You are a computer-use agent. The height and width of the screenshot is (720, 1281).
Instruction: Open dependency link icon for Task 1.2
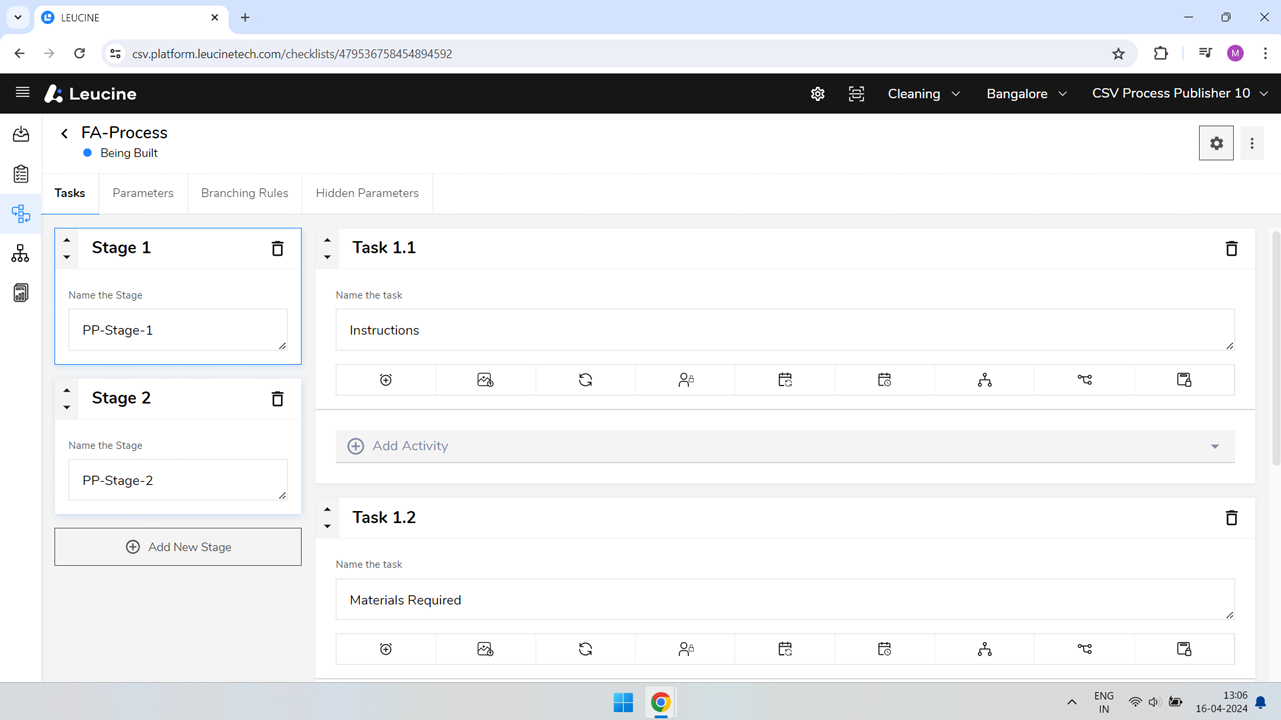tap(1085, 649)
